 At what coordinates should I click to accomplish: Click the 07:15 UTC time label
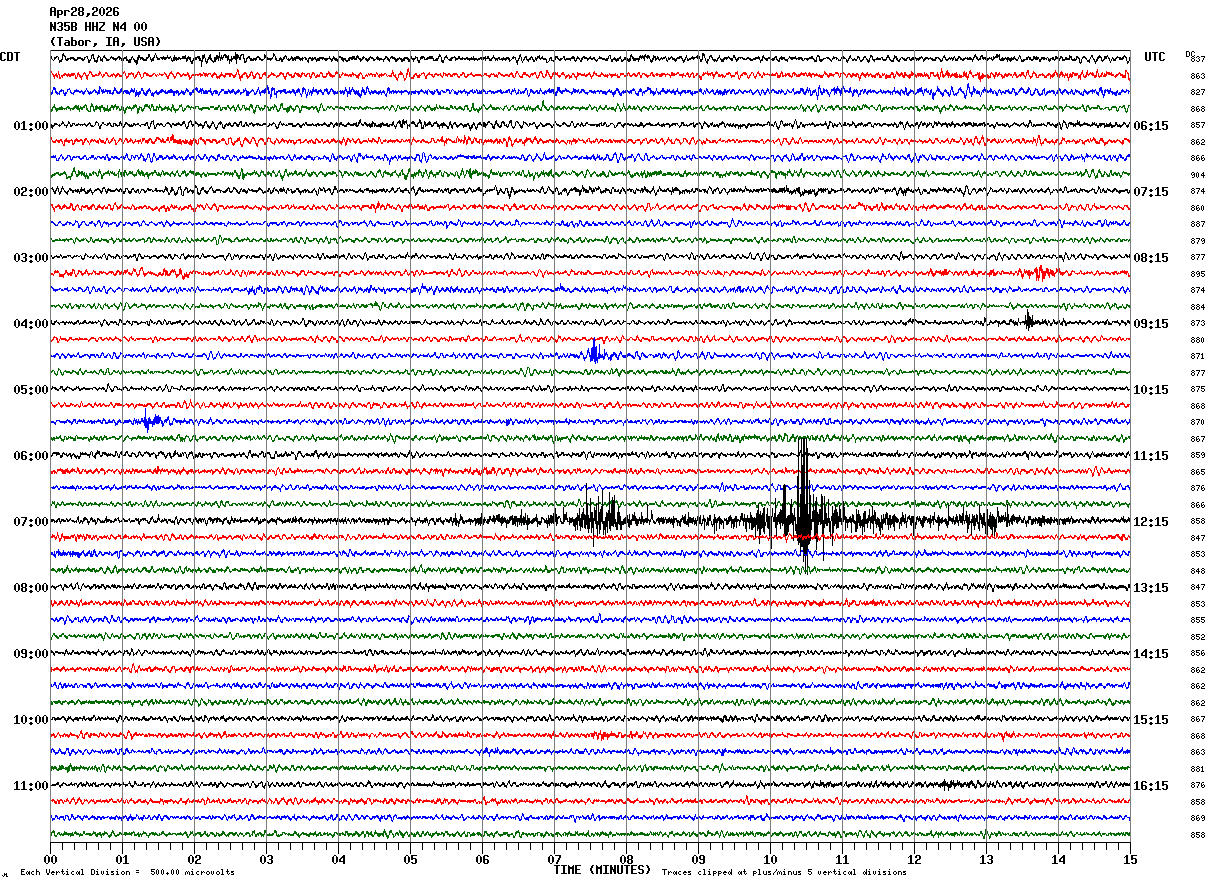(1152, 192)
